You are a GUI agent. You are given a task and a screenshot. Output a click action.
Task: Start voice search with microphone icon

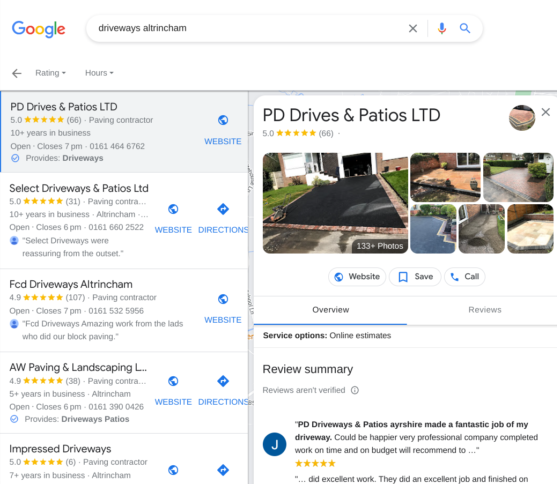(x=442, y=28)
